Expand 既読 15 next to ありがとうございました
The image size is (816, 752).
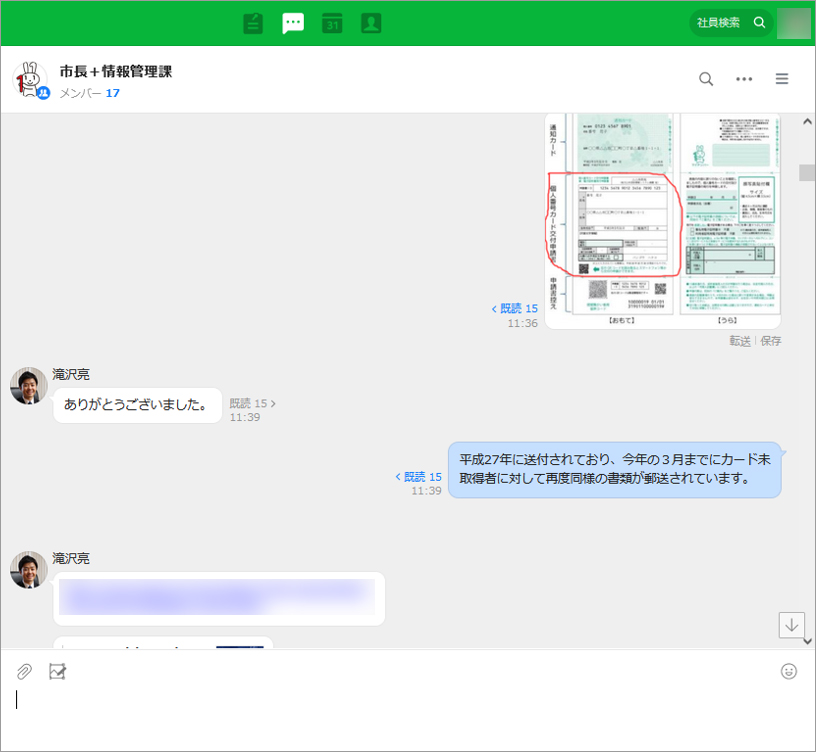pyautogui.click(x=252, y=404)
